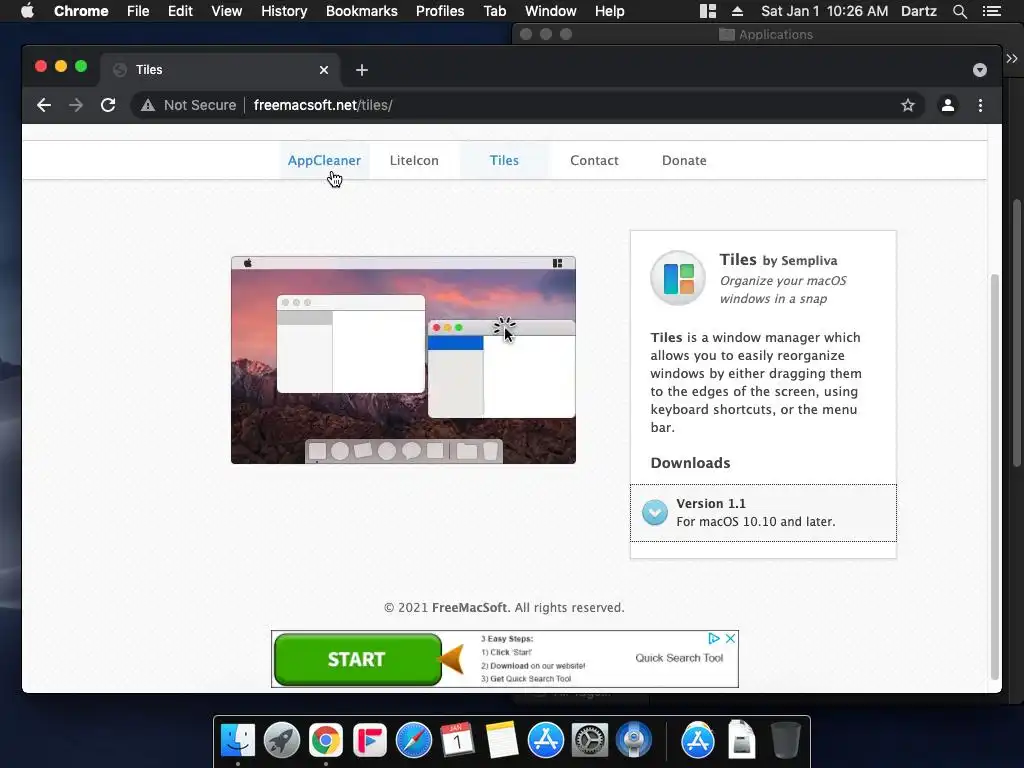Image resolution: width=1024 pixels, height=768 pixels.
Task: Reload the freemacsoft page
Action: click(x=108, y=105)
